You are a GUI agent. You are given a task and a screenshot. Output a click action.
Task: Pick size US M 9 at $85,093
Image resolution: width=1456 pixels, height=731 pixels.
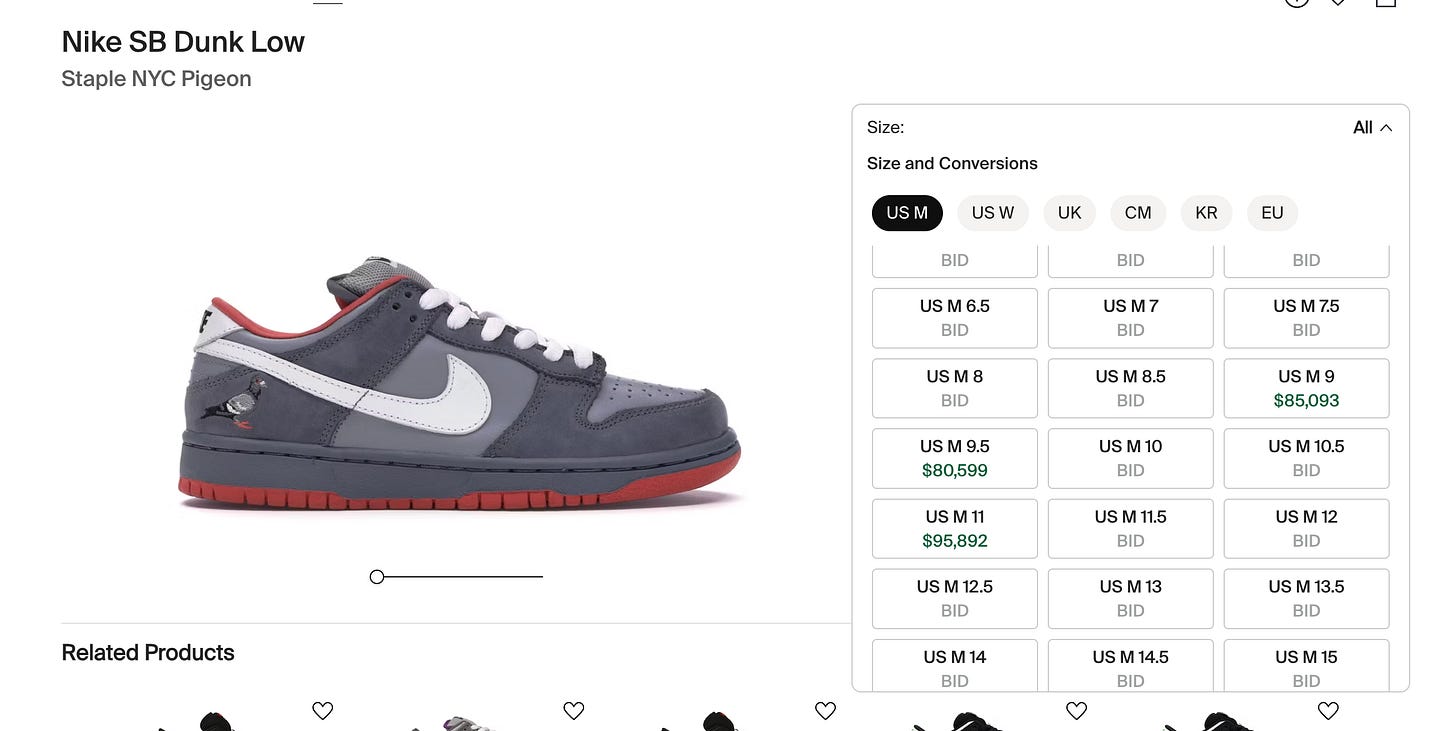[x=1306, y=388]
